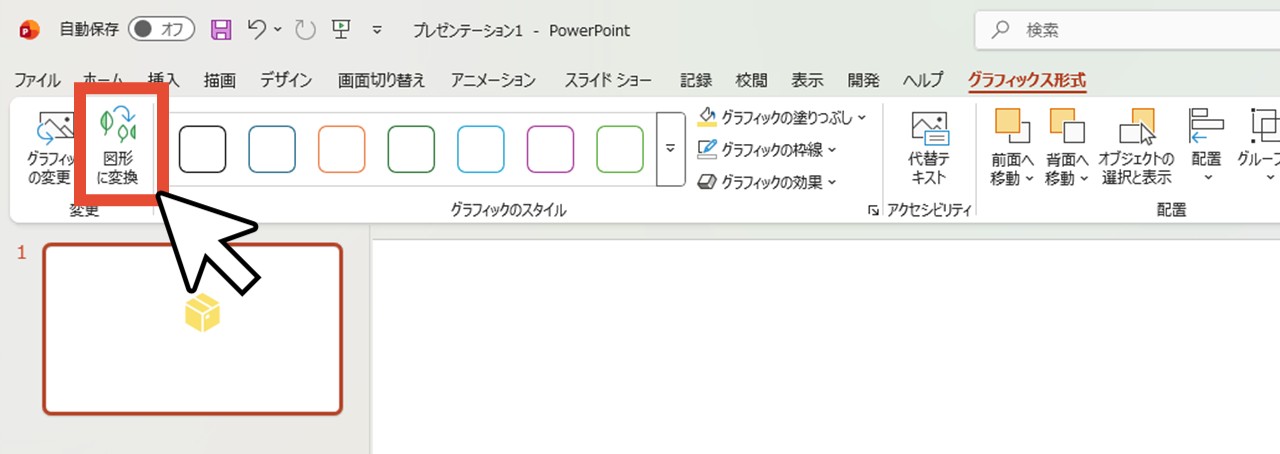Select the Graphics Format (グラフィックス形式) tab
Image resolution: width=1280 pixels, height=454 pixels.
point(1026,80)
